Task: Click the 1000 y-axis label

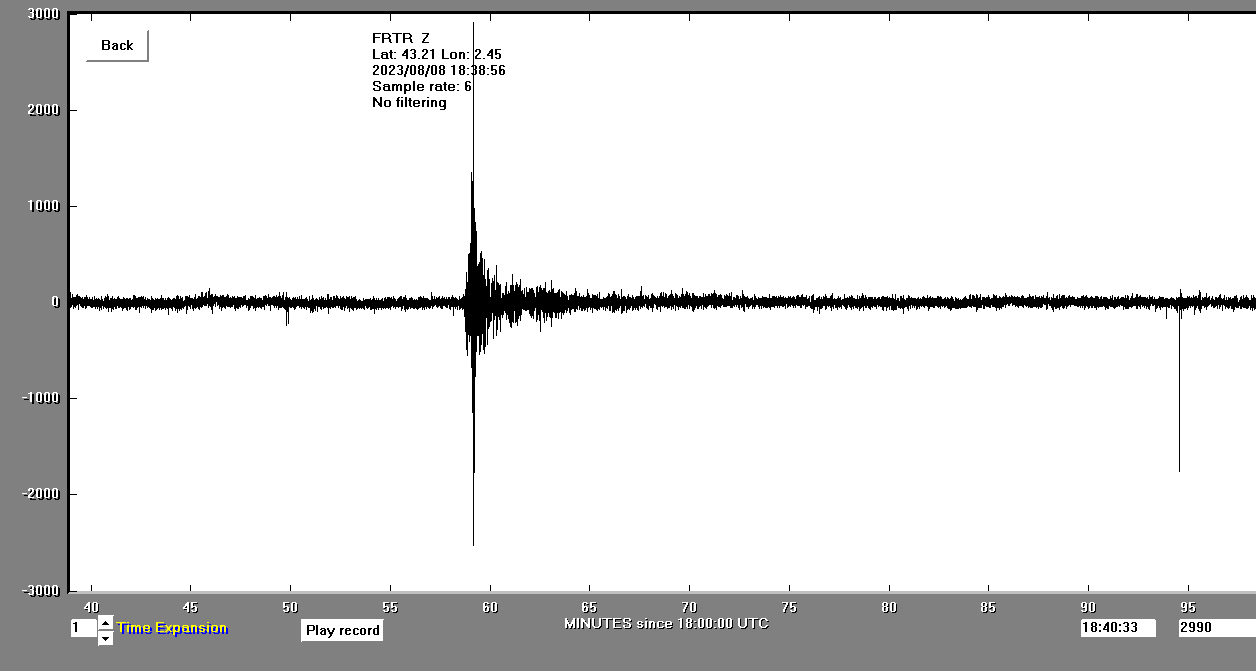Action: tap(43, 206)
